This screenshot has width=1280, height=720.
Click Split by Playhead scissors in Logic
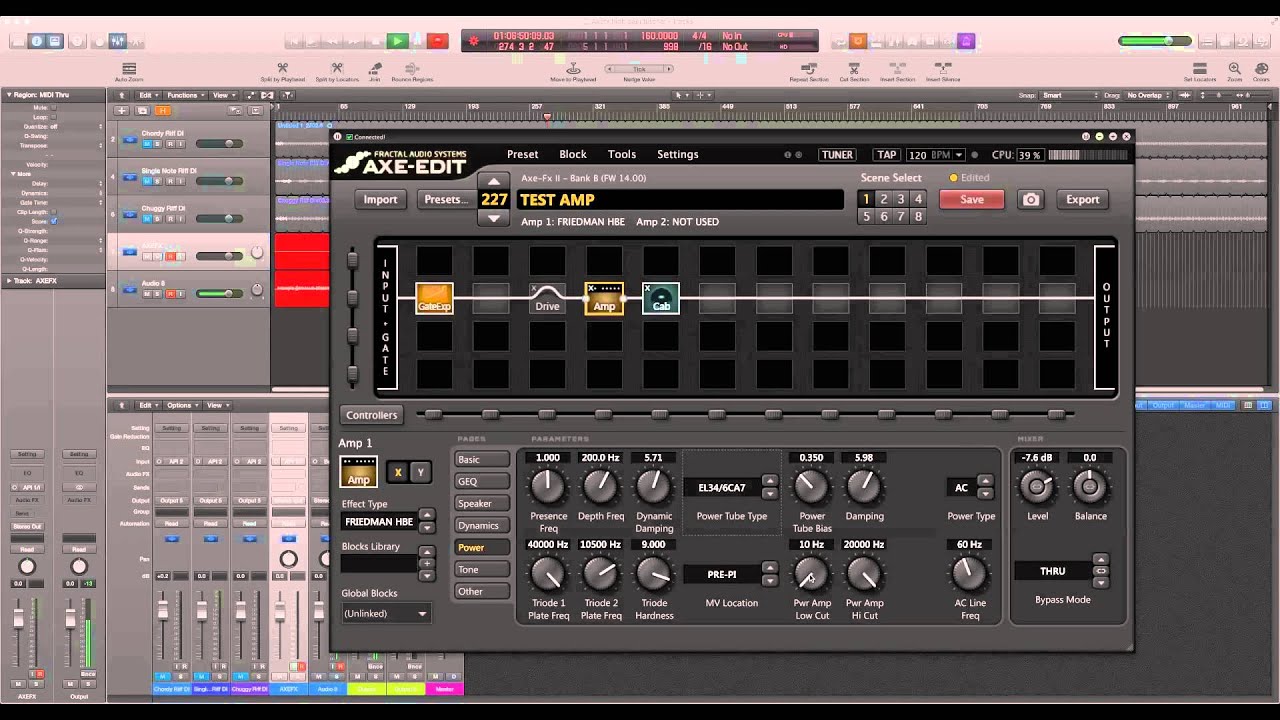[283, 69]
